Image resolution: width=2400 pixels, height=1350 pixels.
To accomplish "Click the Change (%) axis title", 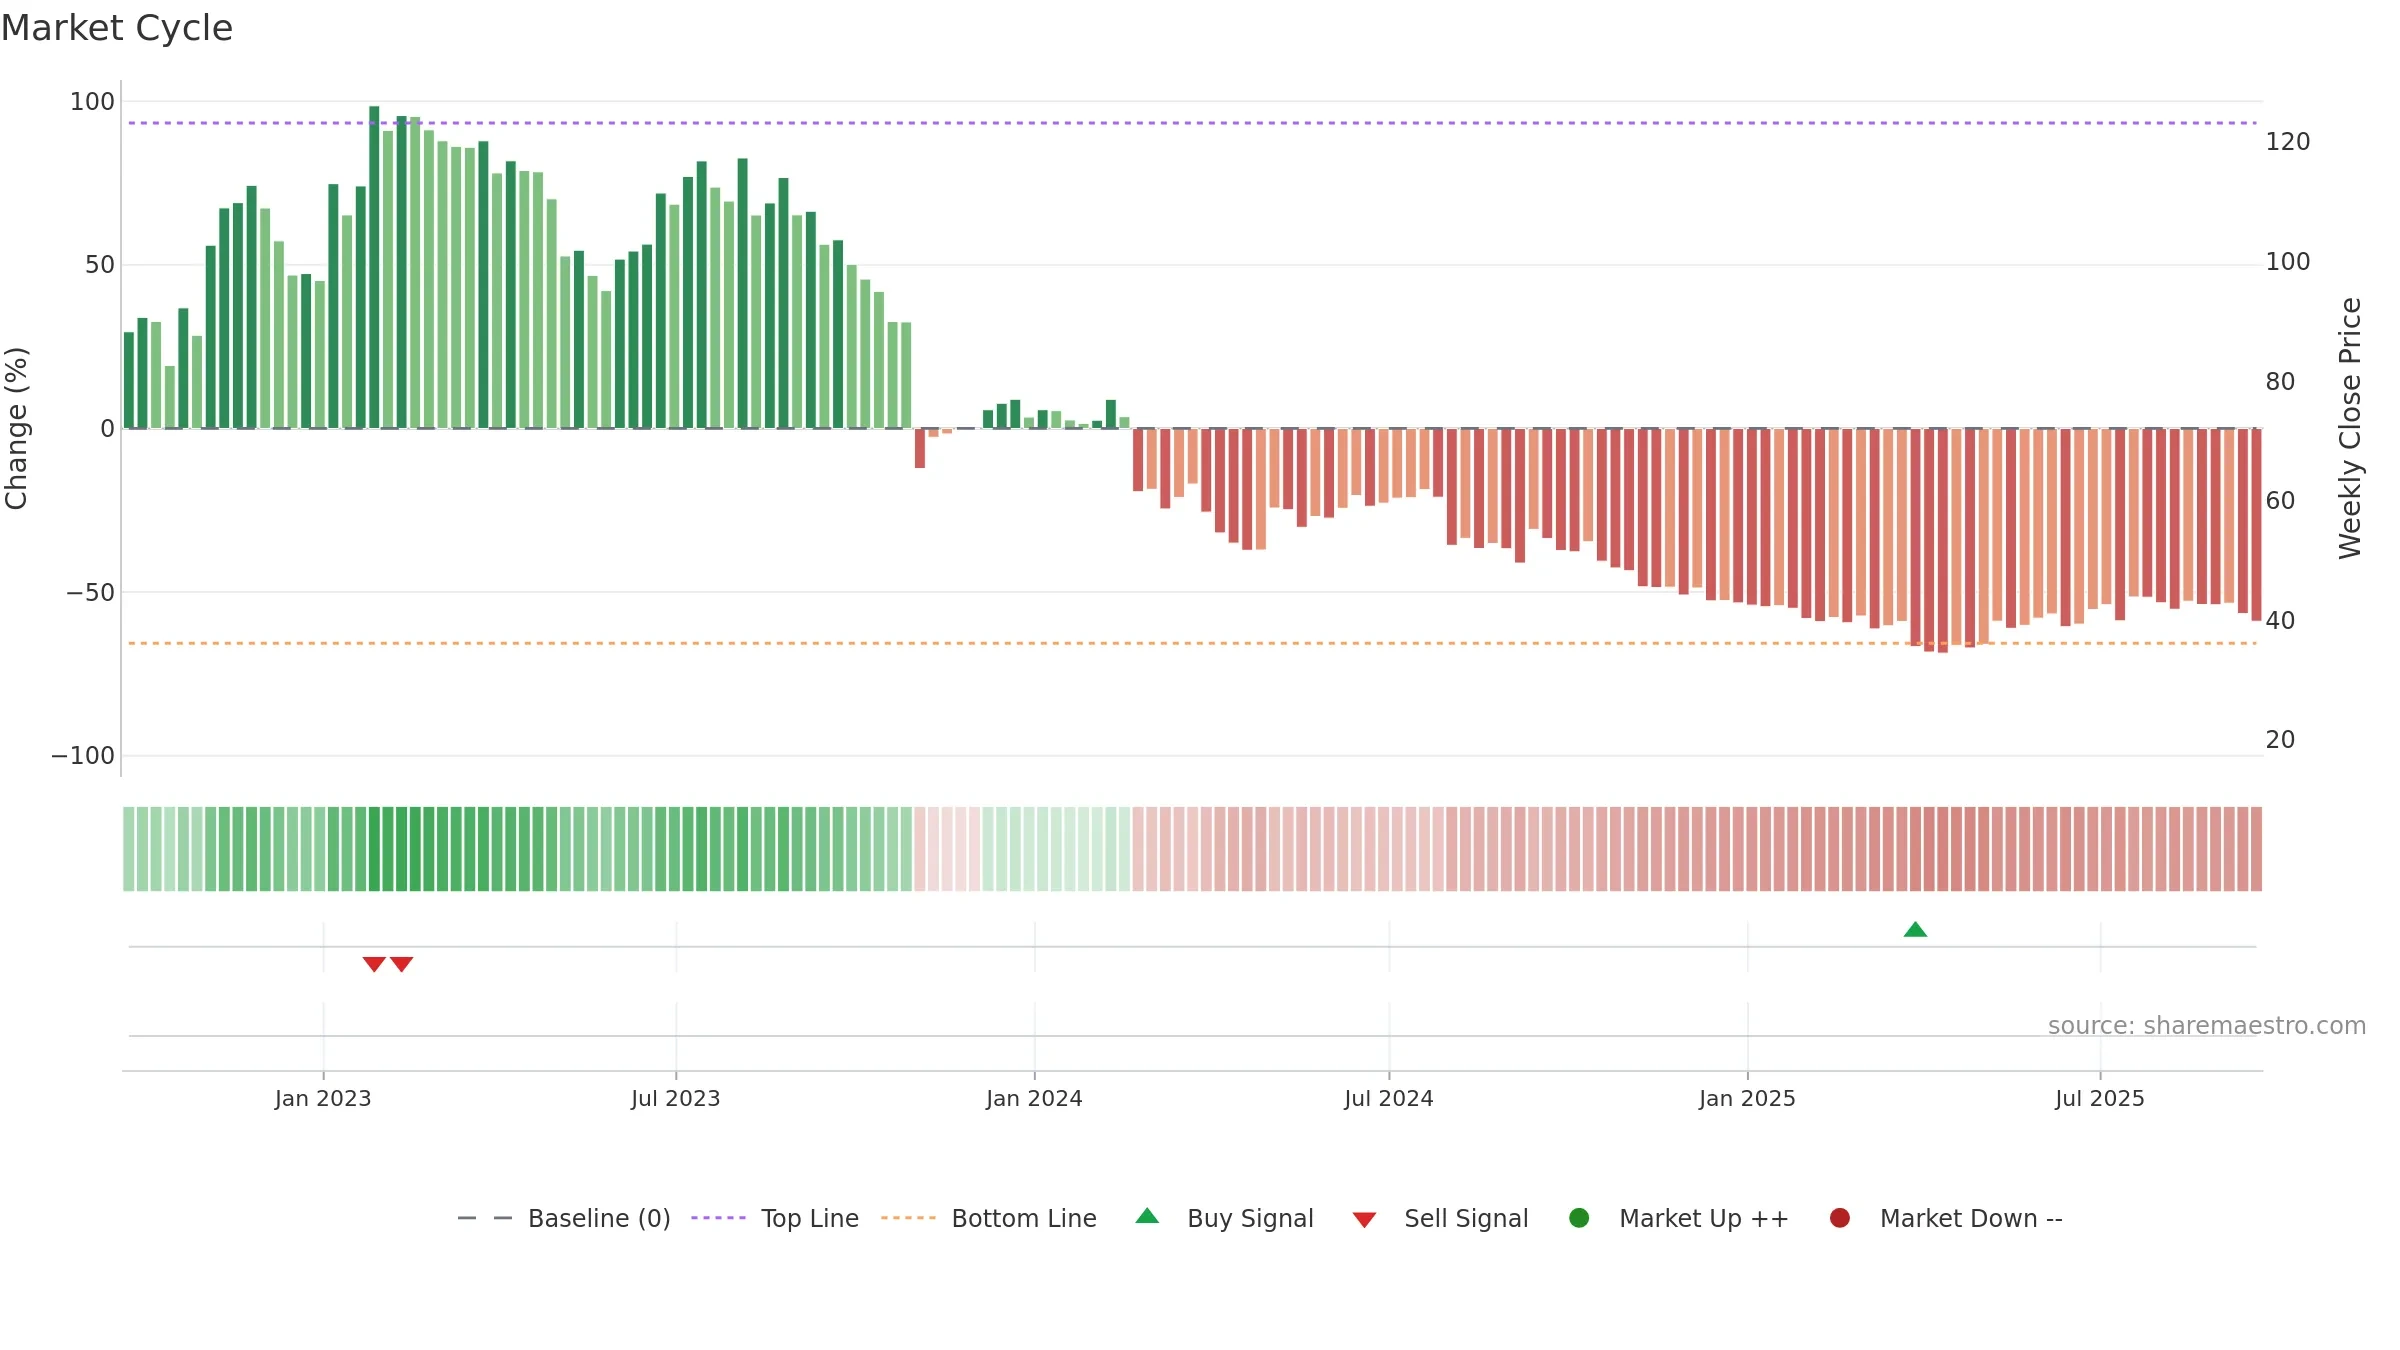I will (x=16, y=428).
